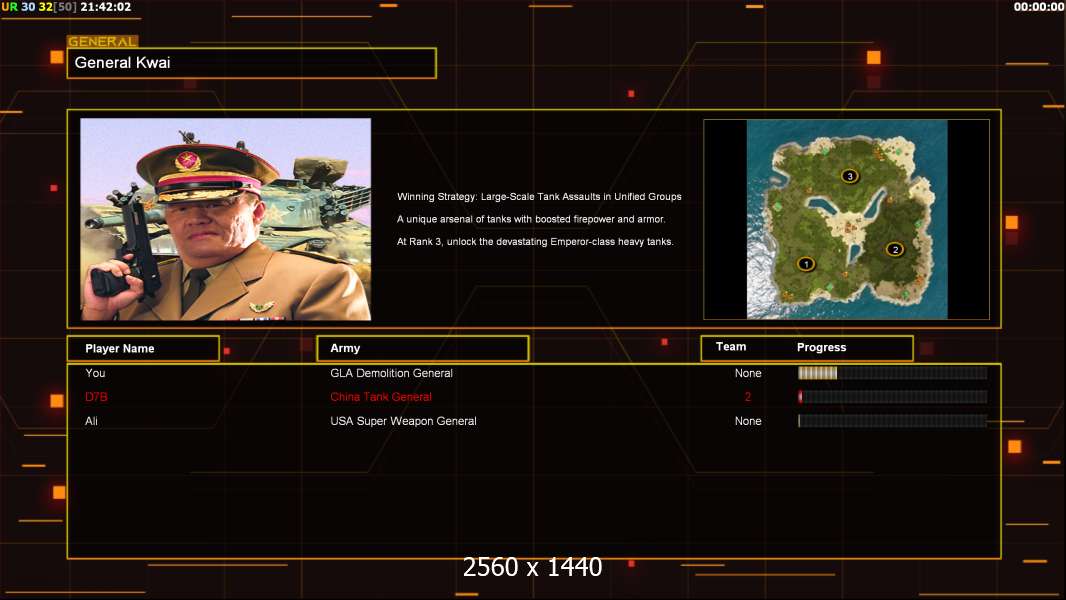Click USA Super Weapon General army text
The height and width of the screenshot is (600, 1066).
[x=403, y=421]
